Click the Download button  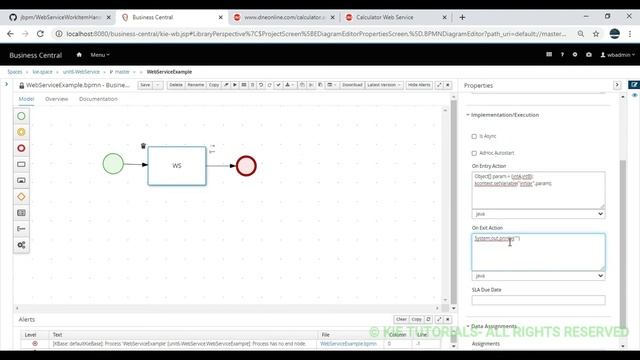tap(352, 85)
